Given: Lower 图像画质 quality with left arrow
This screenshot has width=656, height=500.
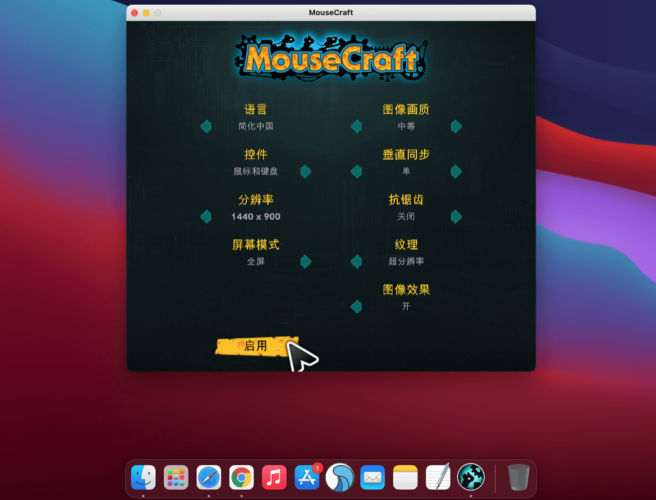Looking at the screenshot, I should [355, 126].
